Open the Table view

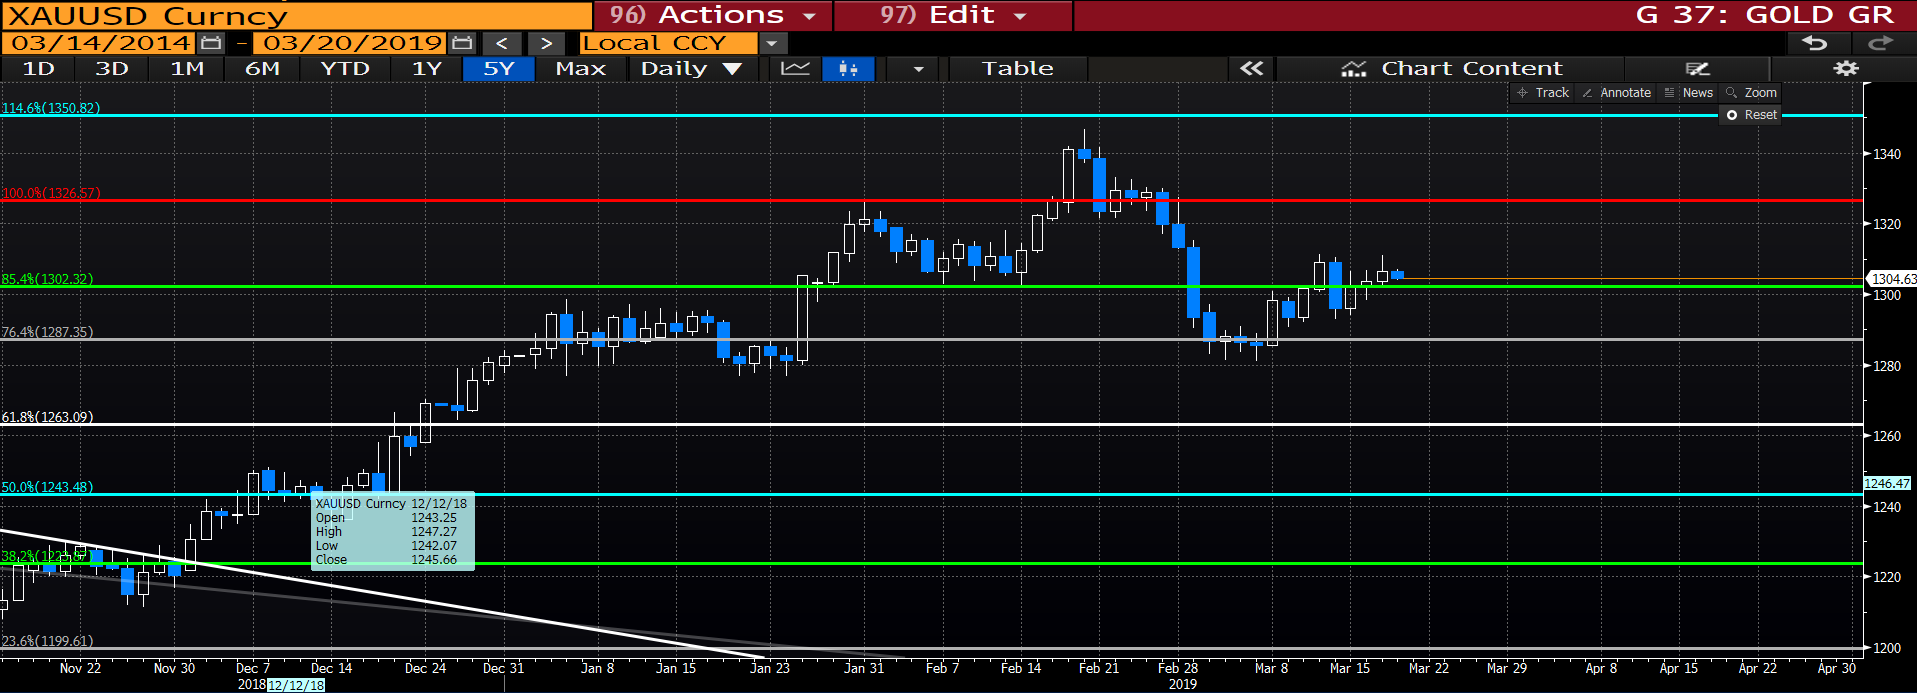click(1017, 68)
